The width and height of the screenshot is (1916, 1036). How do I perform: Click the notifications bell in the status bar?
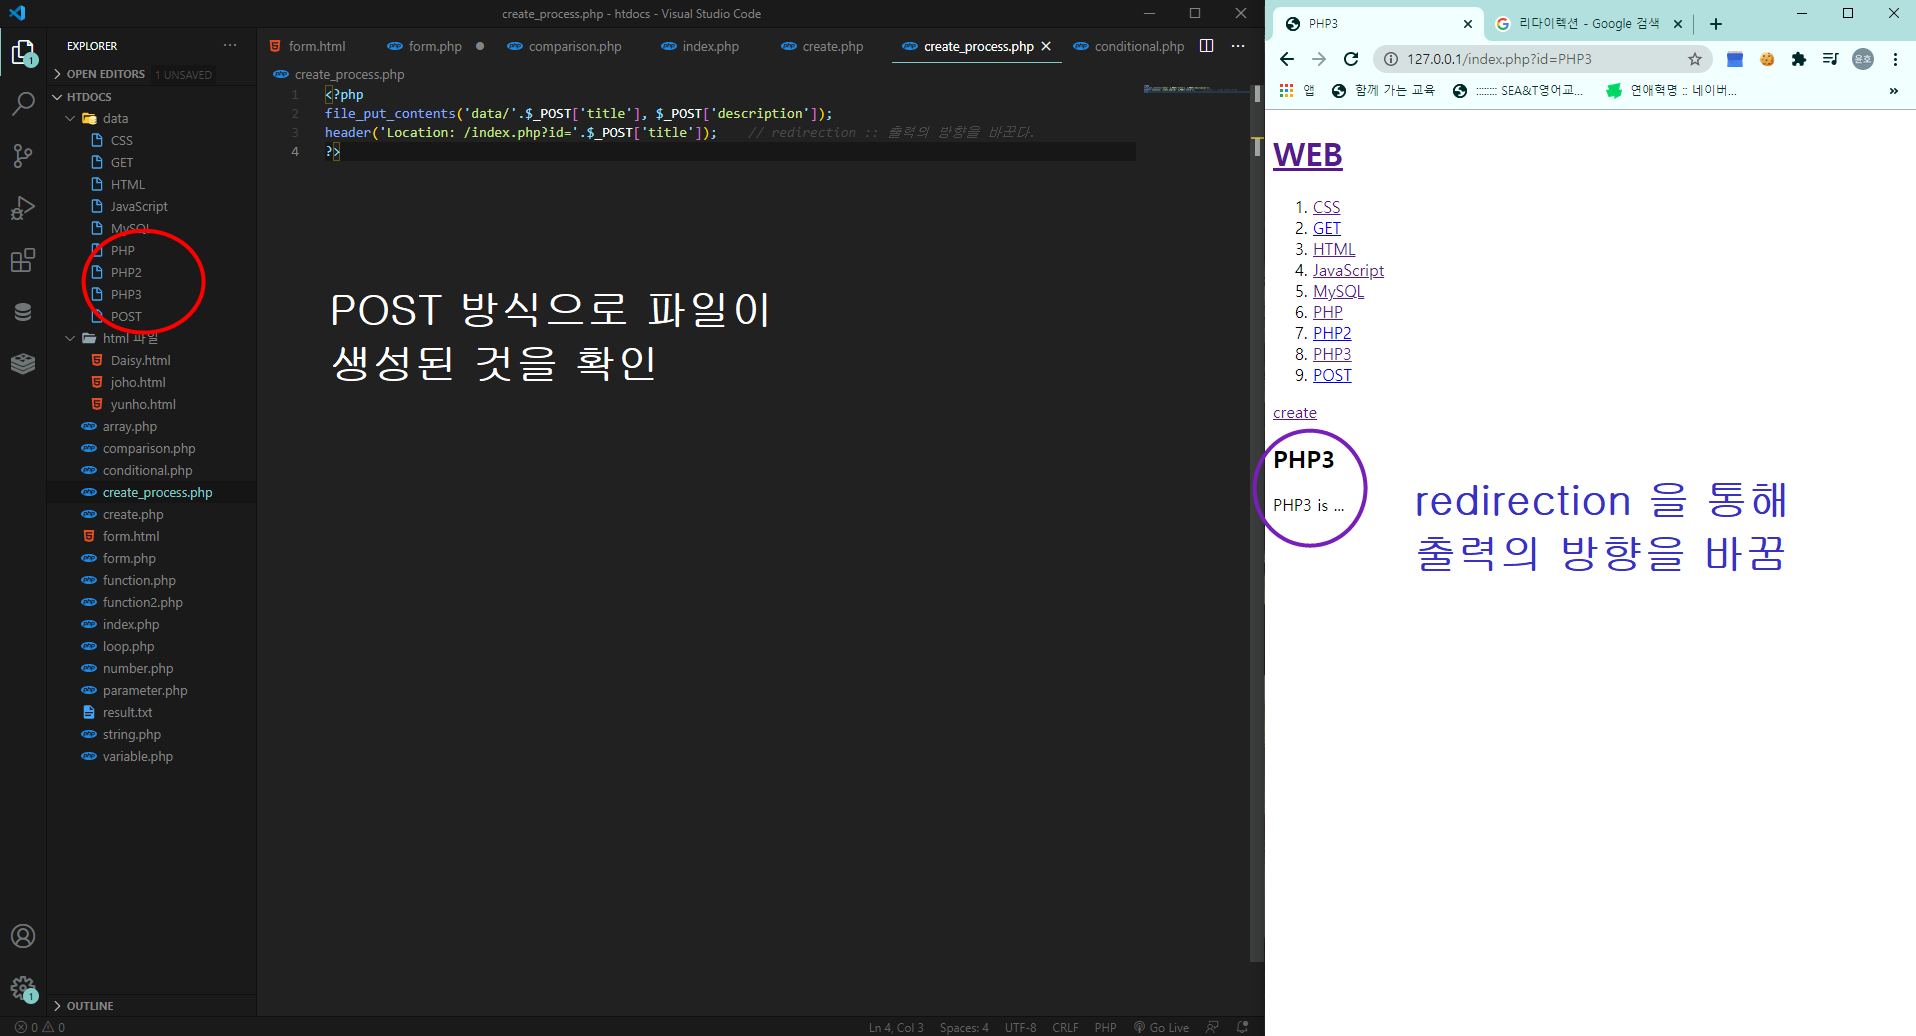(1243, 1027)
